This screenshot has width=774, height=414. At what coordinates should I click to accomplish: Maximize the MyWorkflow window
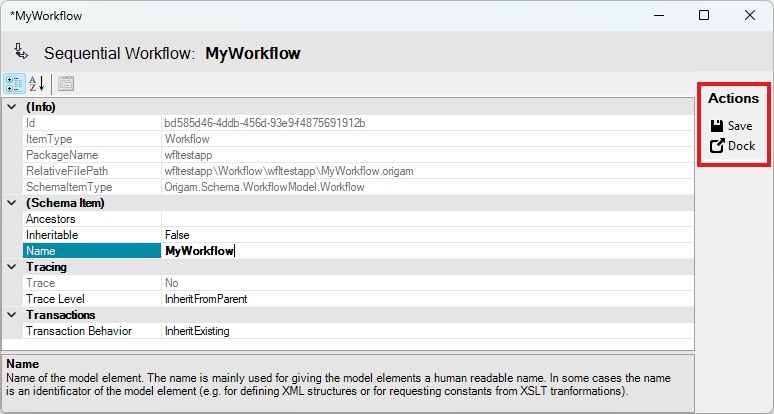[x=703, y=16]
